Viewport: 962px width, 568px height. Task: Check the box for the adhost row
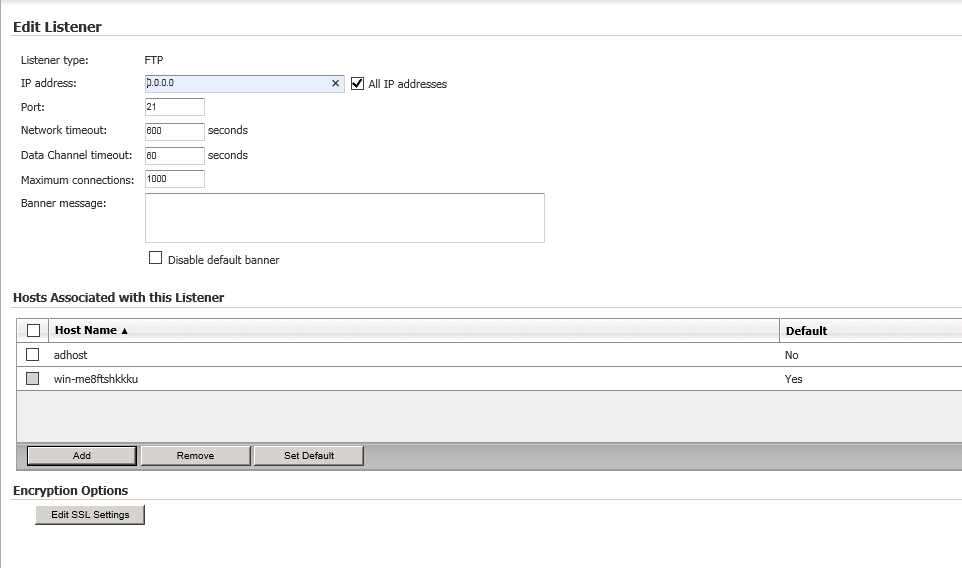(33, 355)
